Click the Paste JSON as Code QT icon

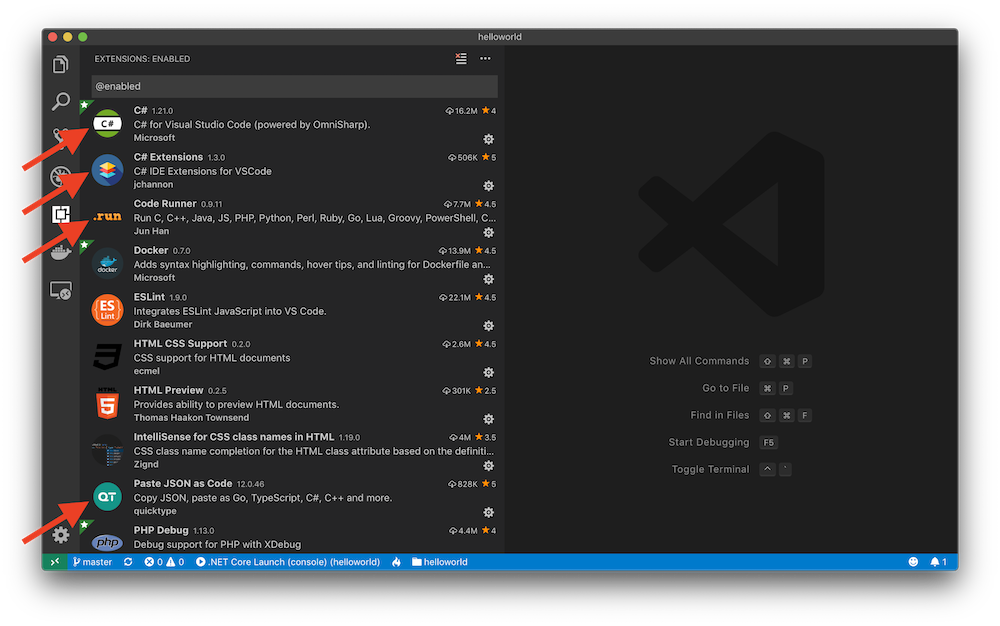click(x=107, y=497)
